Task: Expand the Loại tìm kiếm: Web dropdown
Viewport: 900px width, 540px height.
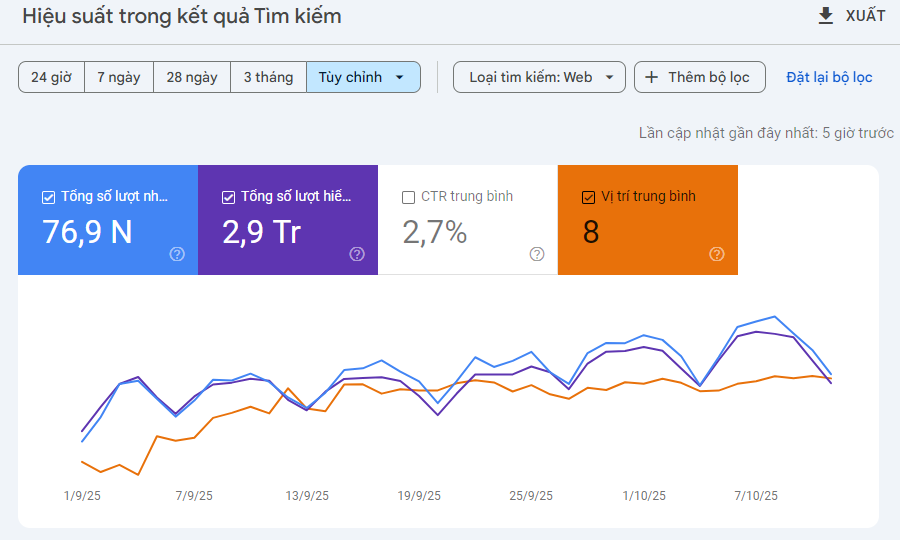Action: 539,77
